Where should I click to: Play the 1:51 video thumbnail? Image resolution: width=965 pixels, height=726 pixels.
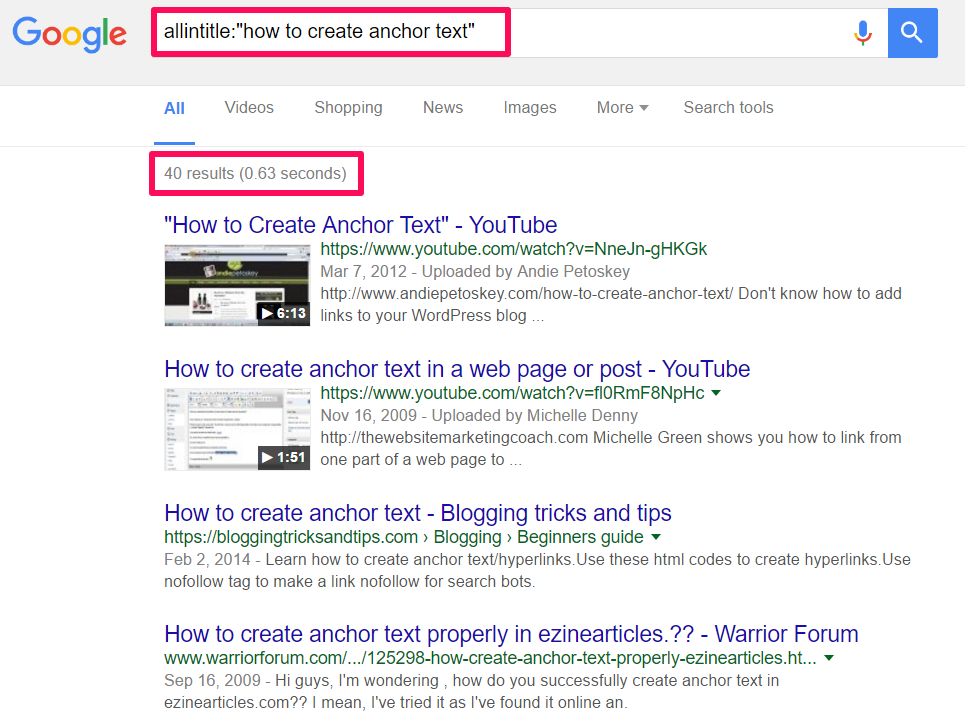[x=237, y=429]
